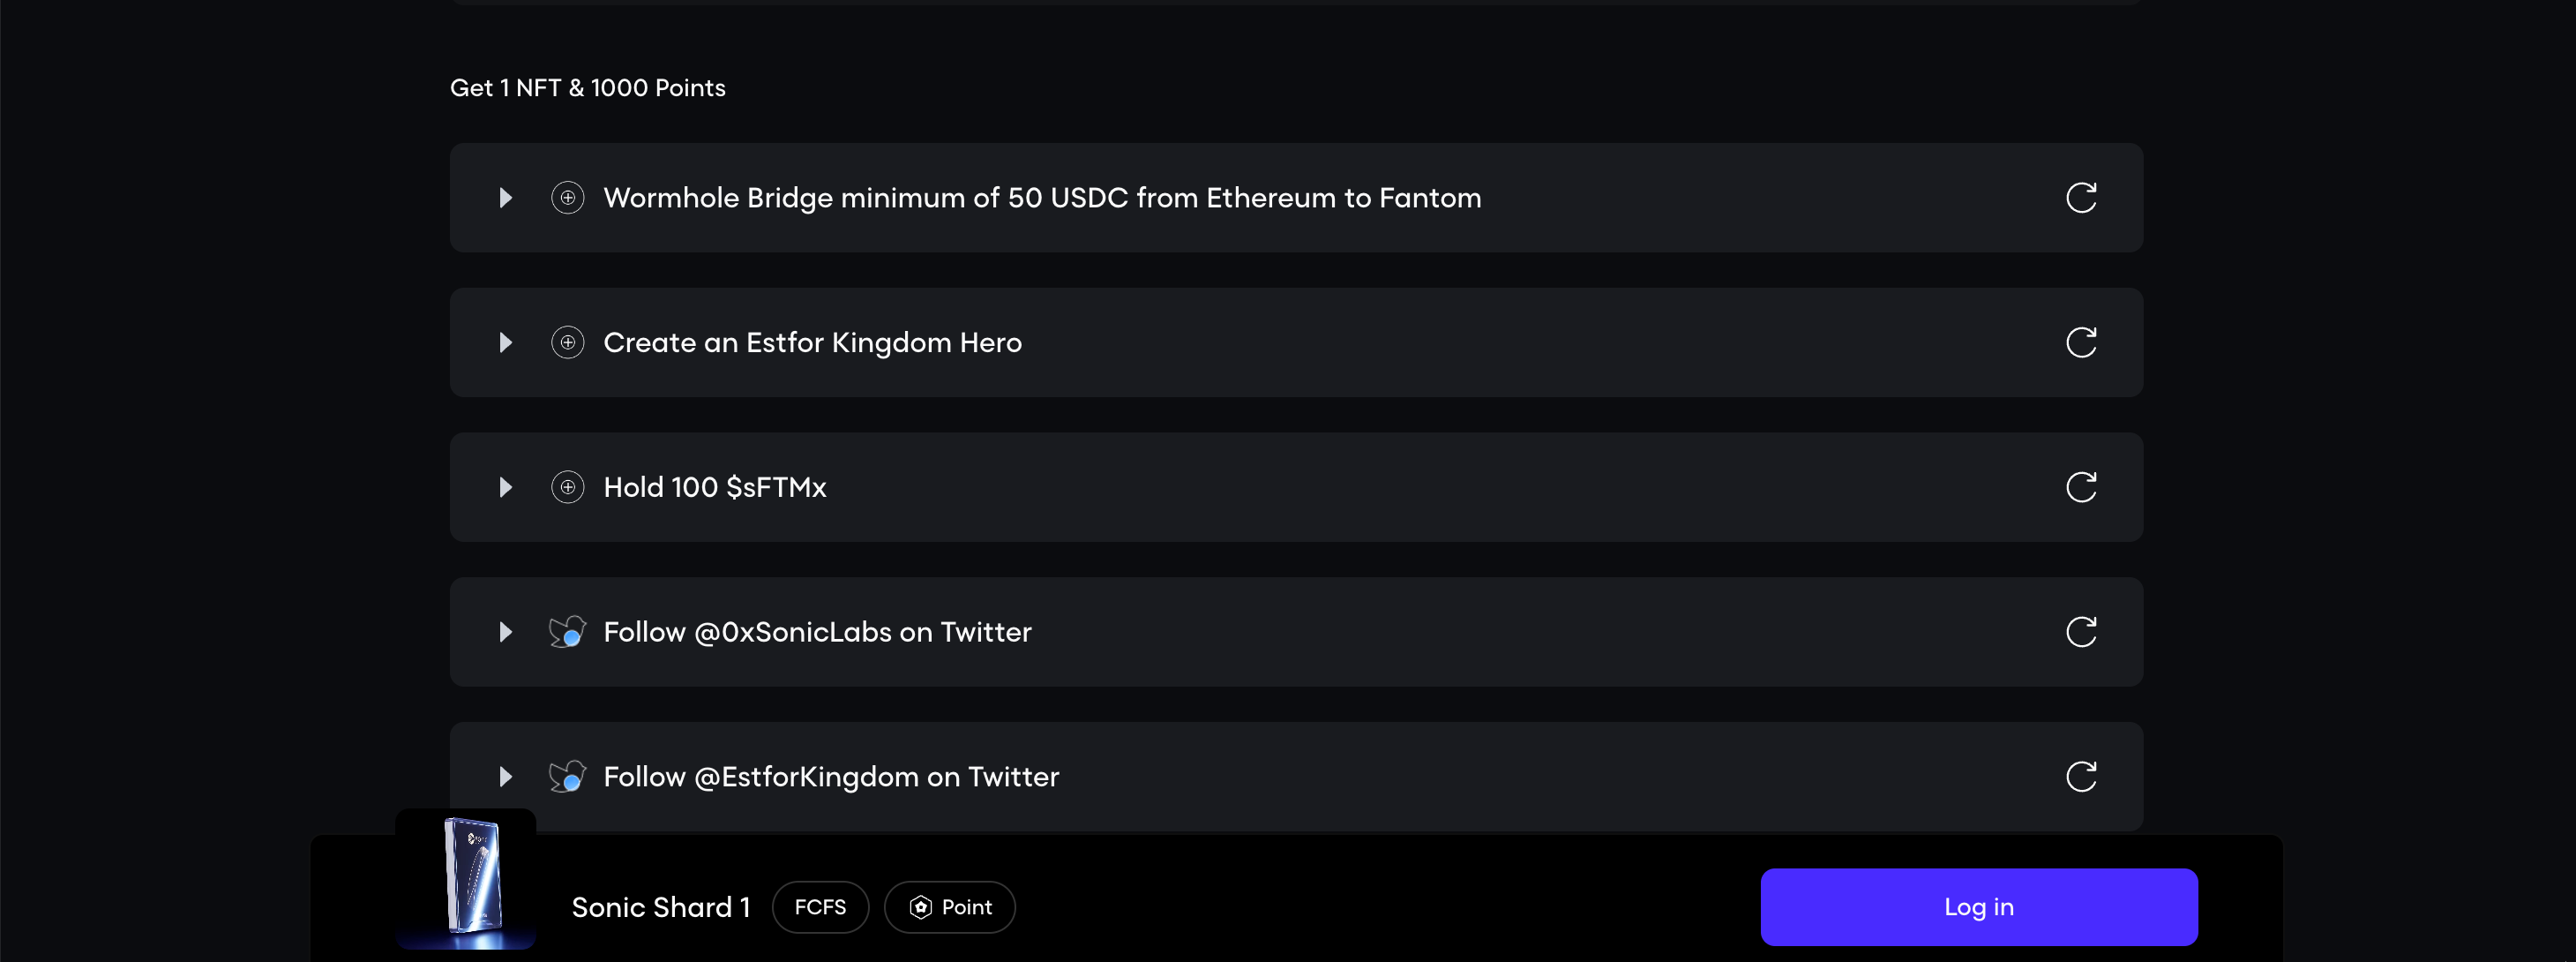Refresh the Estfor Kingdom Hero task

click(x=2081, y=342)
